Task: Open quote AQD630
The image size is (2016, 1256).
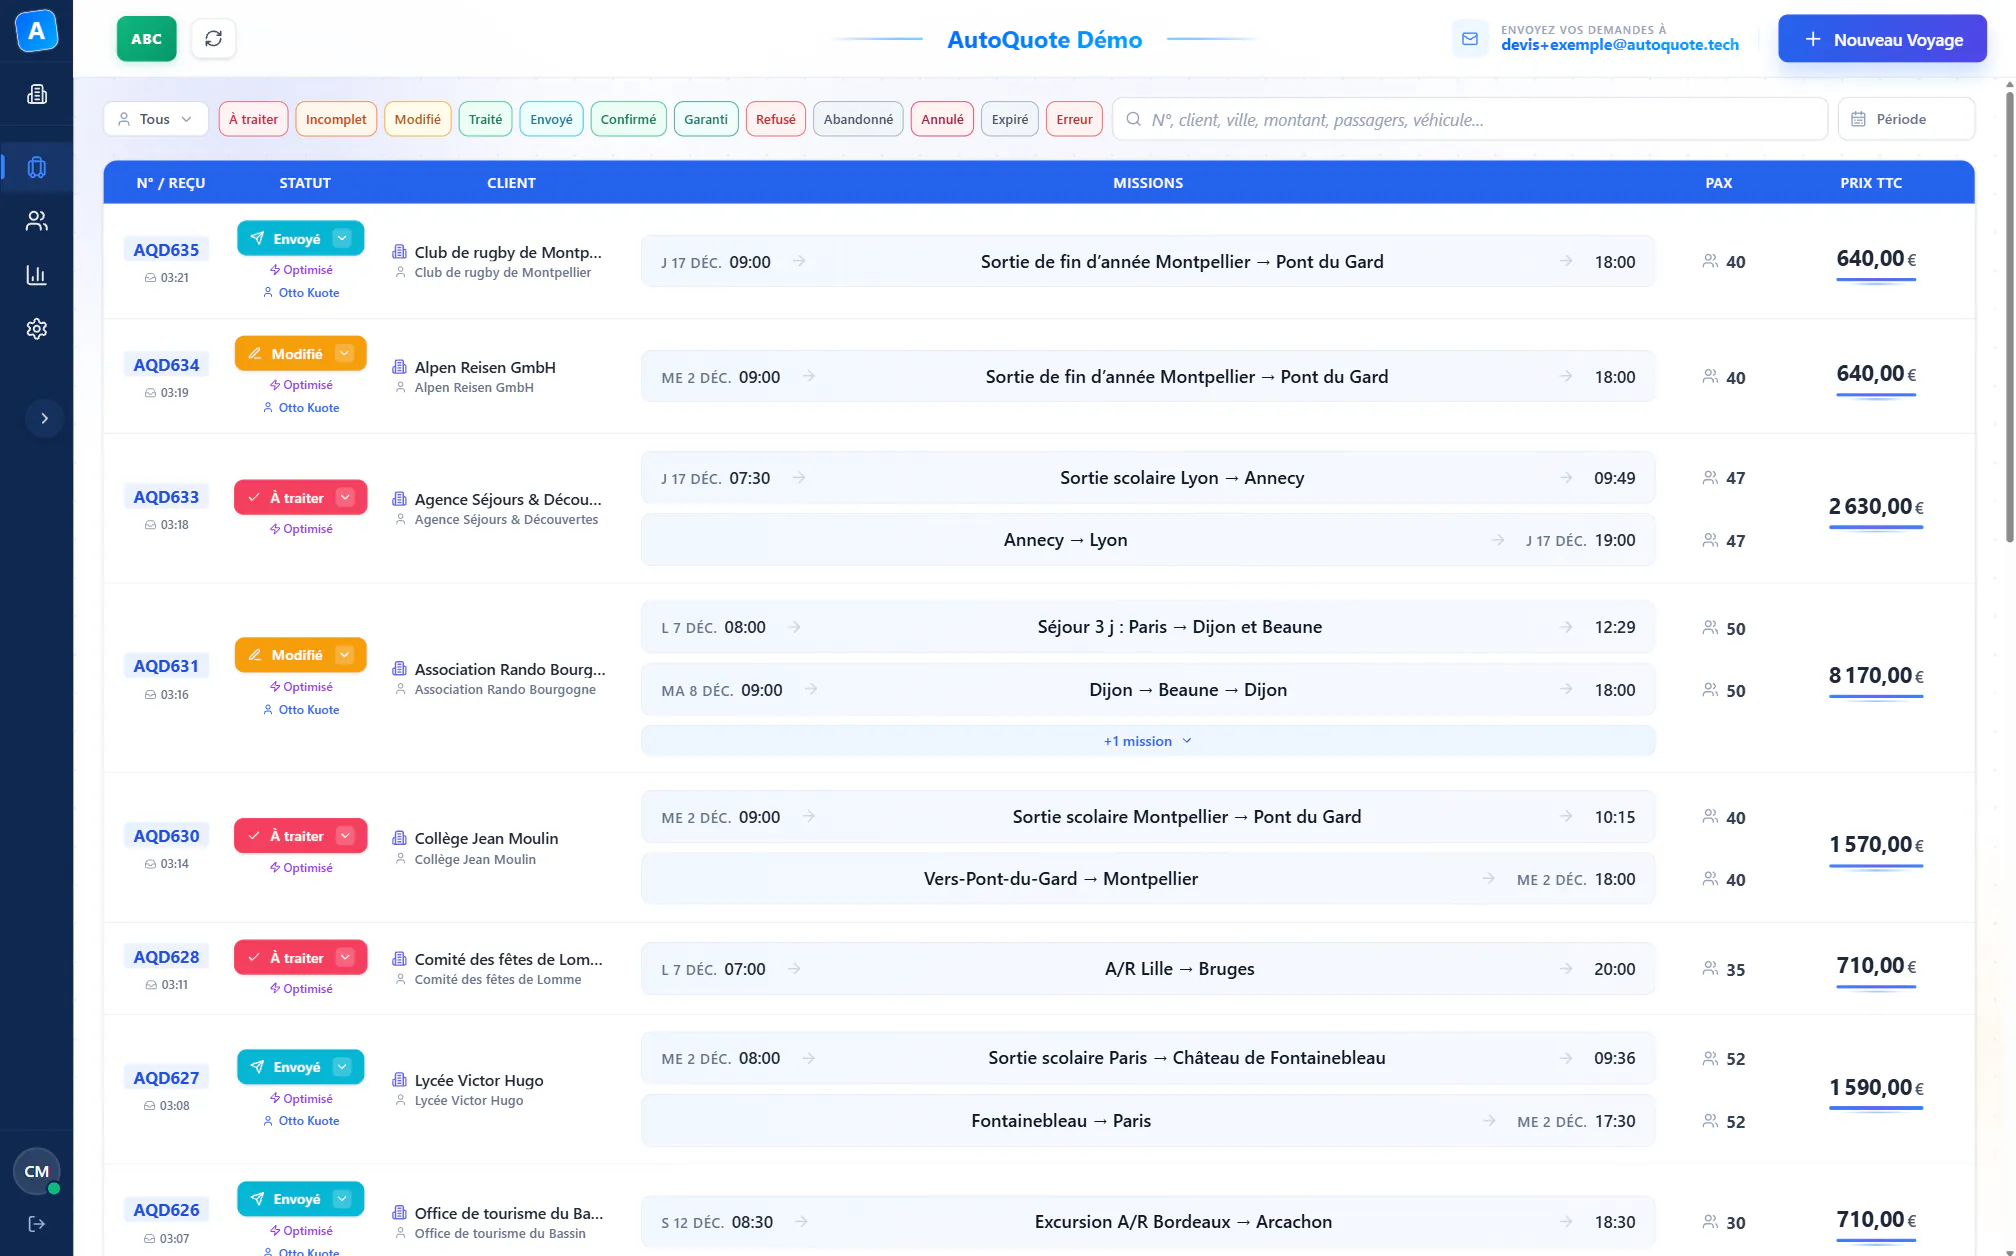Action: (x=166, y=836)
